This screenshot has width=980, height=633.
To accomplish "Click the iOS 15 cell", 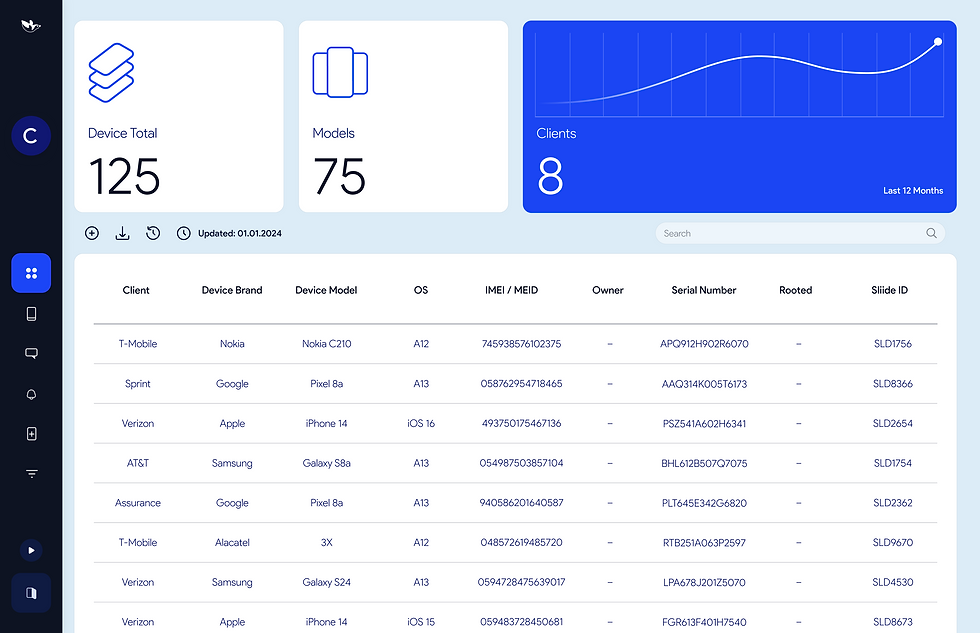I will pyautogui.click(x=421, y=622).
